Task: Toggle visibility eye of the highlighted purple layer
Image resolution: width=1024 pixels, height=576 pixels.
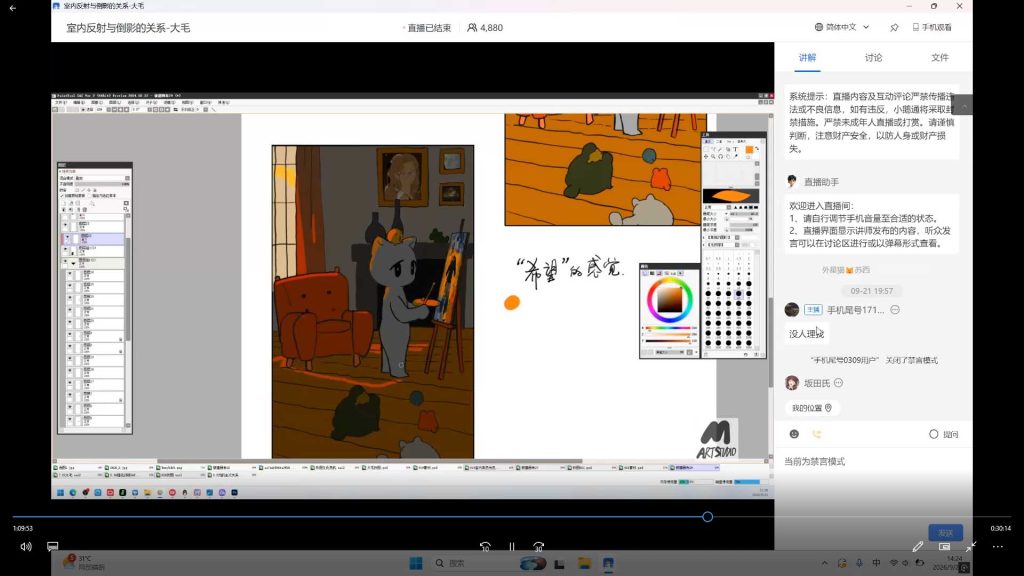Action: tap(67, 239)
